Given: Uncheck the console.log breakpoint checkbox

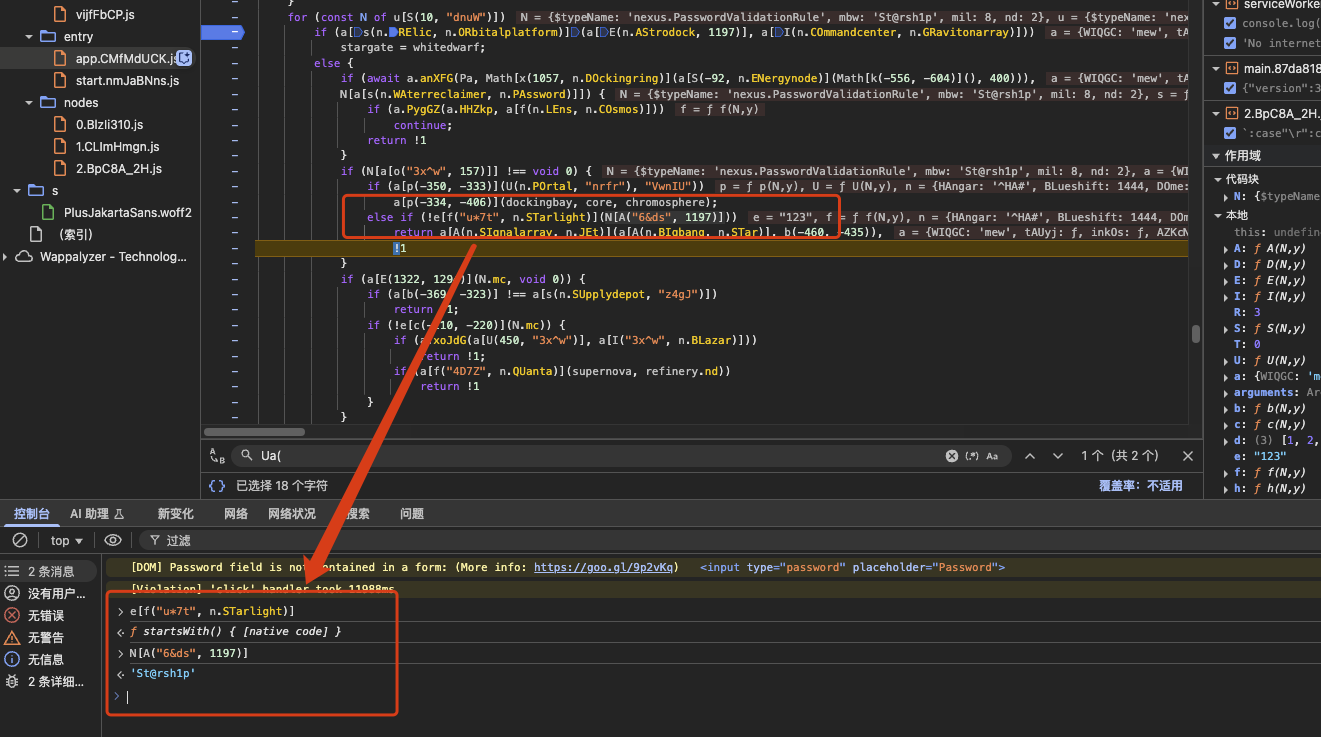Looking at the screenshot, I should click(1230, 23).
